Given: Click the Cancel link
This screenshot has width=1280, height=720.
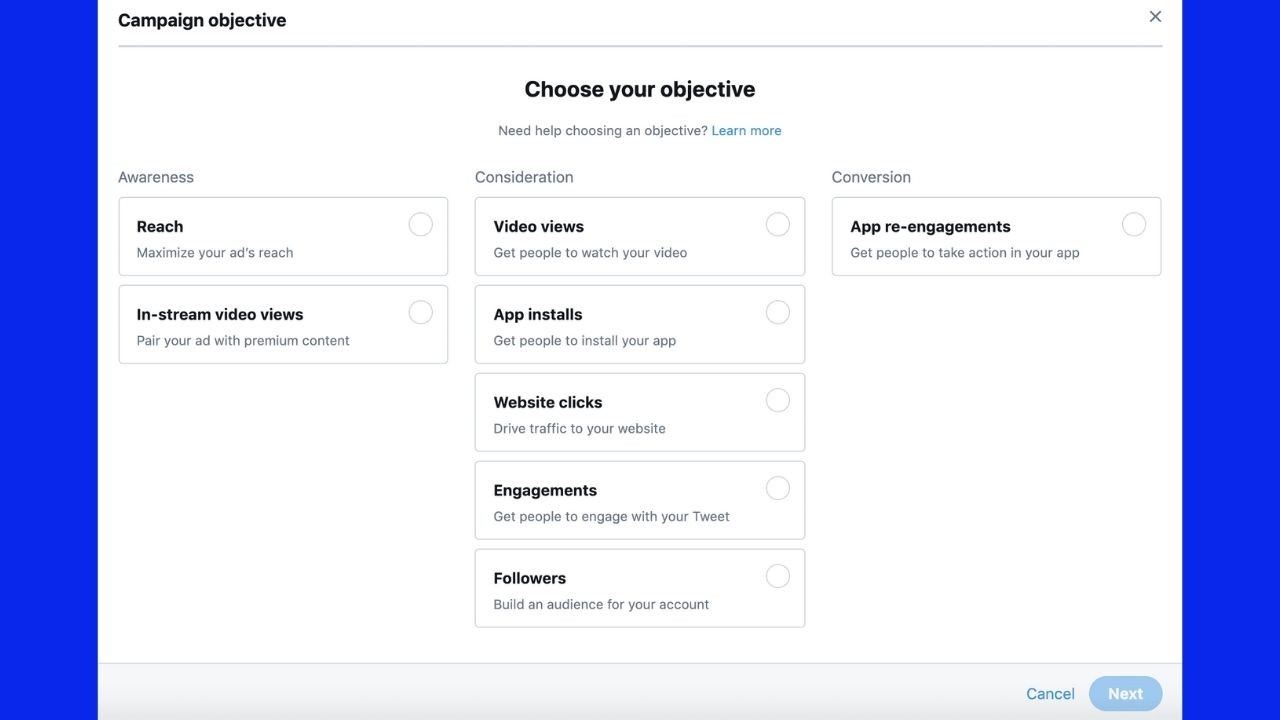Looking at the screenshot, I should click(x=1050, y=694).
